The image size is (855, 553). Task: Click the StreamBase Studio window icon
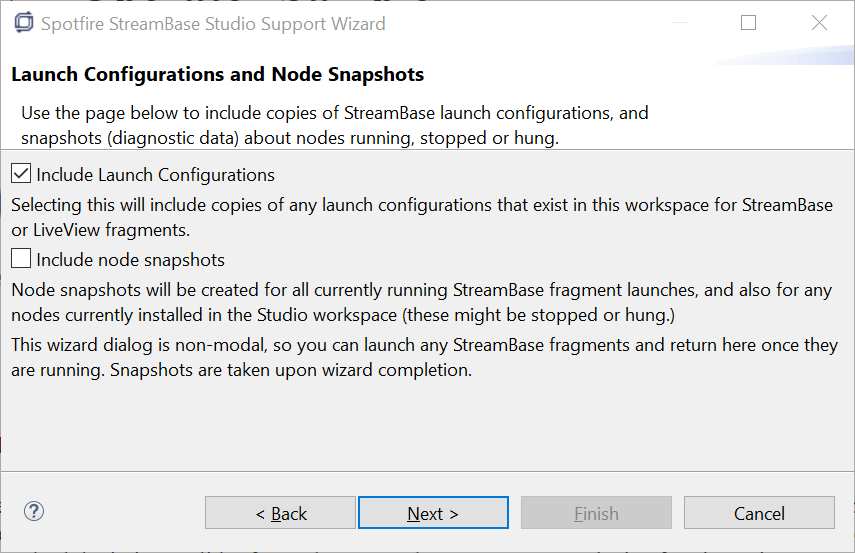23,23
